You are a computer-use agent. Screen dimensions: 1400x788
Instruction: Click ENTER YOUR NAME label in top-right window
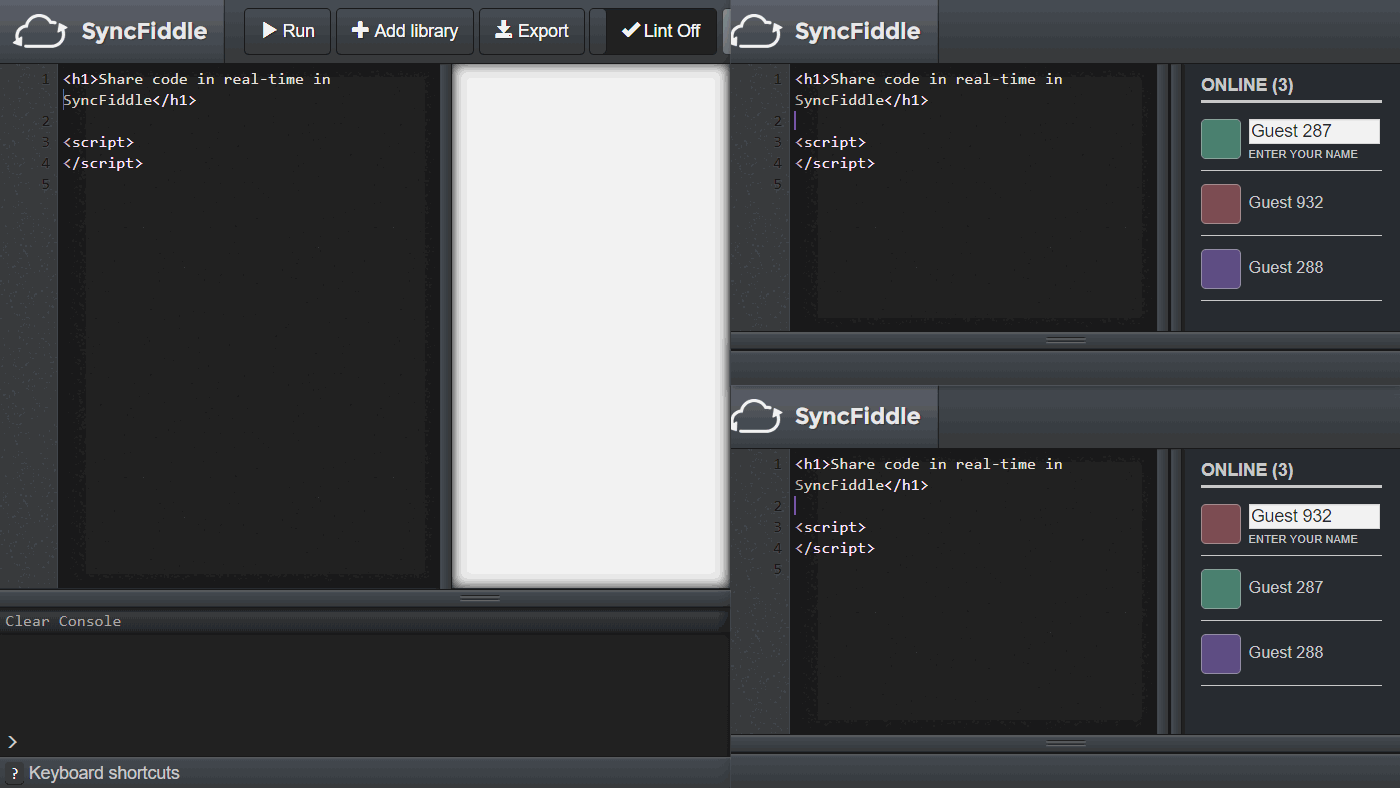(1303, 154)
